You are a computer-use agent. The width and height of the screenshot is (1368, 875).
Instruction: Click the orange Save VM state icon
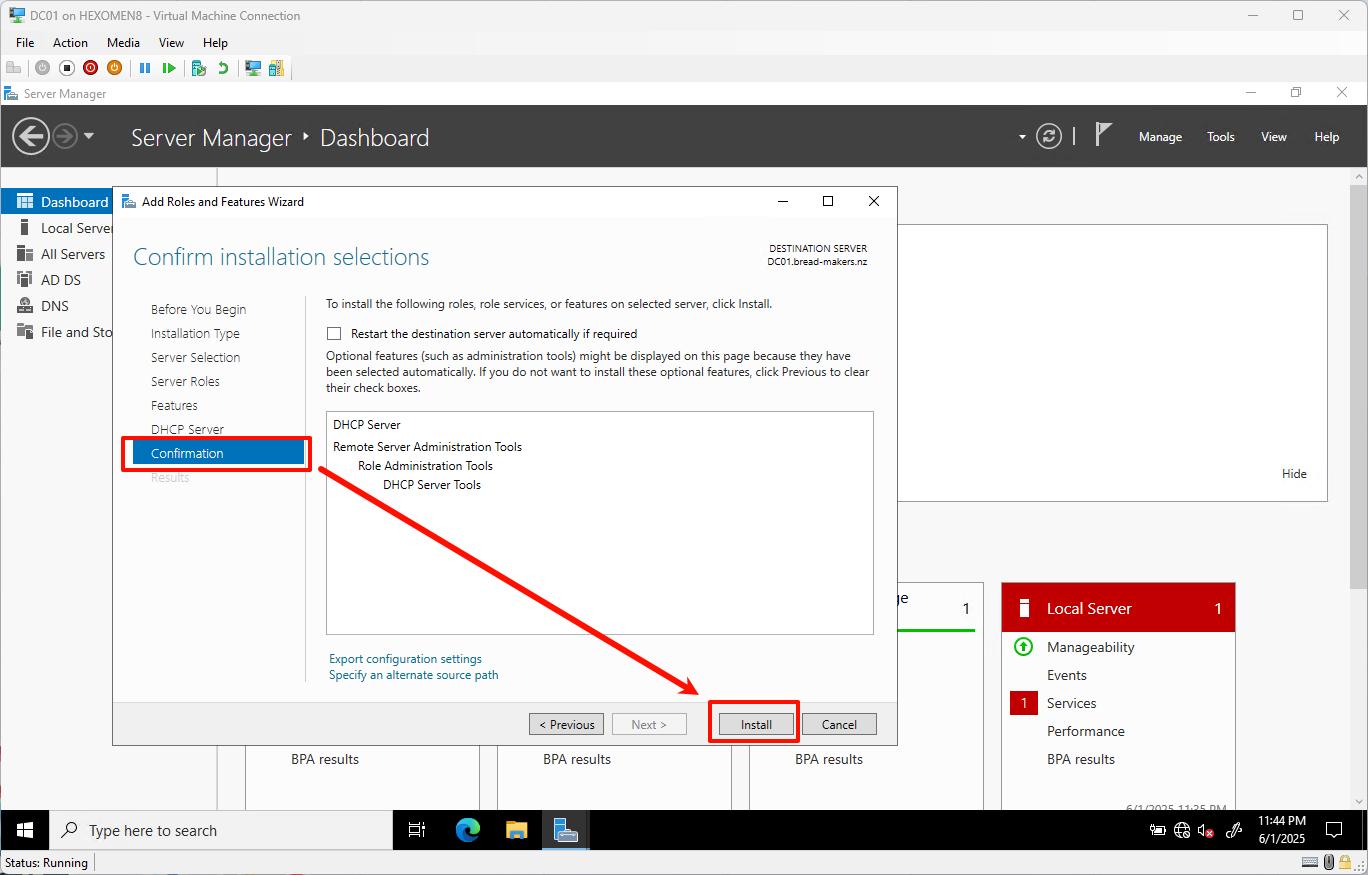pyautogui.click(x=115, y=68)
